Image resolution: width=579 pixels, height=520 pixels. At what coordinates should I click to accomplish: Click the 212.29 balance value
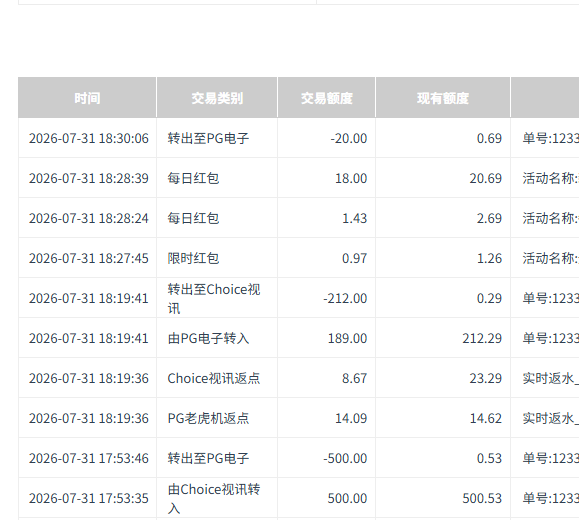tap(482, 338)
